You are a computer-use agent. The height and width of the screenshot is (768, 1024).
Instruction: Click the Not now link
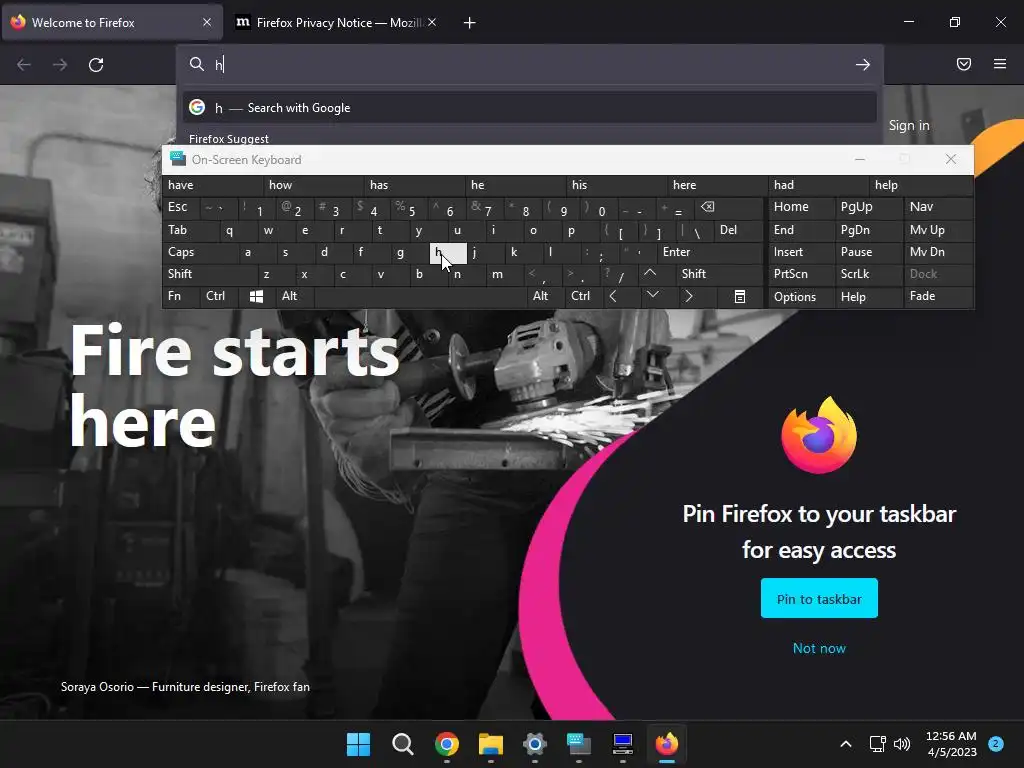(x=819, y=648)
